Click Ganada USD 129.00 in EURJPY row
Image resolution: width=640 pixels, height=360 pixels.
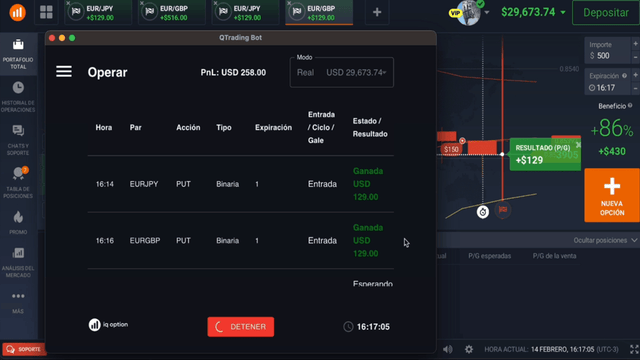[368, 184]
